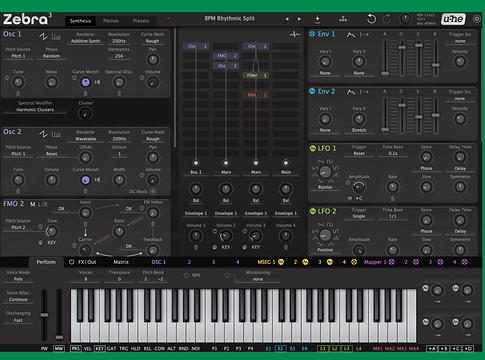Image resolution: width=485 pixels, height=360 pixels.
Task: Open the Voice Alloc Continue dropdown
Action: [18, 300]
